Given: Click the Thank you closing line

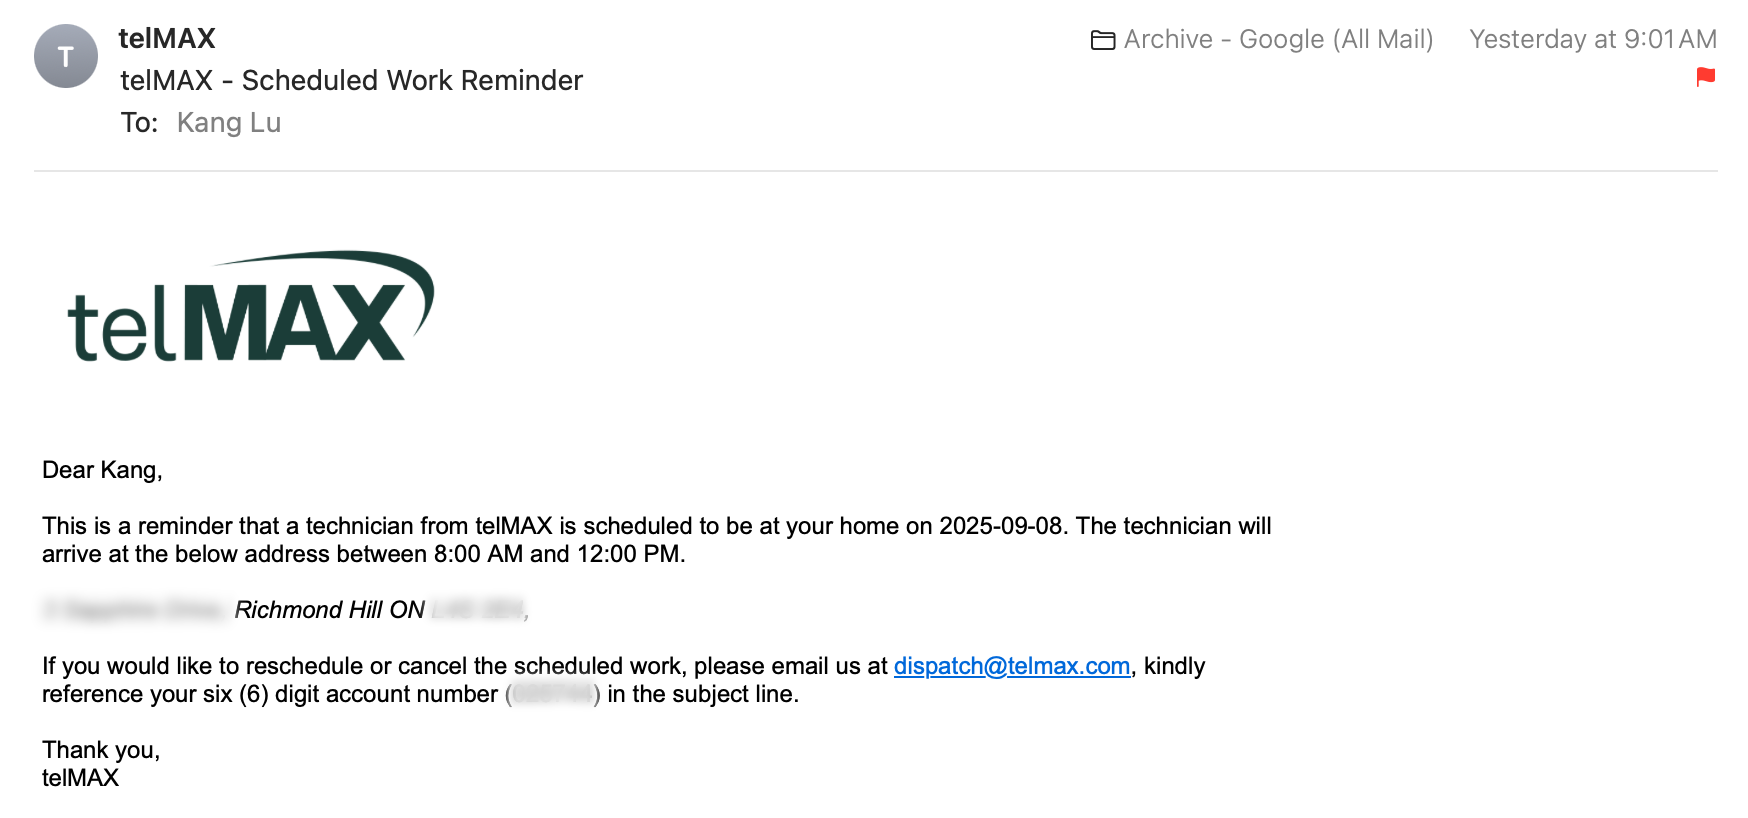Looking at the screenshot, I should click(101, 750).
